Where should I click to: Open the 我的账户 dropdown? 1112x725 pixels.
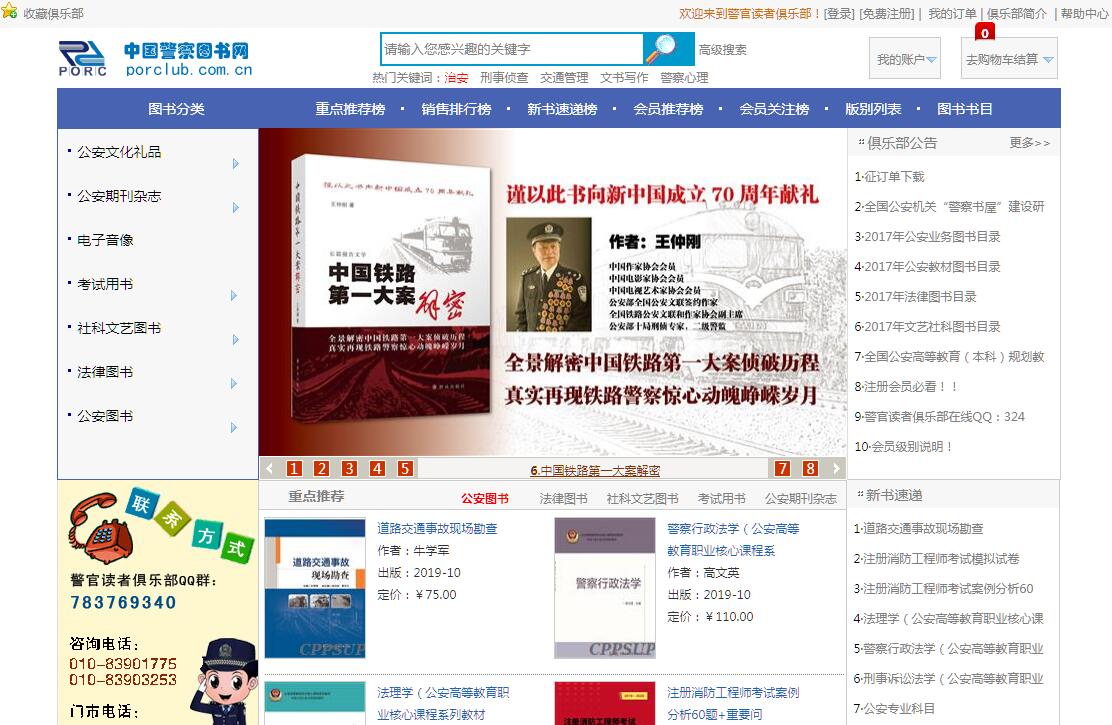pyautogui.click(x=906, y=60)
